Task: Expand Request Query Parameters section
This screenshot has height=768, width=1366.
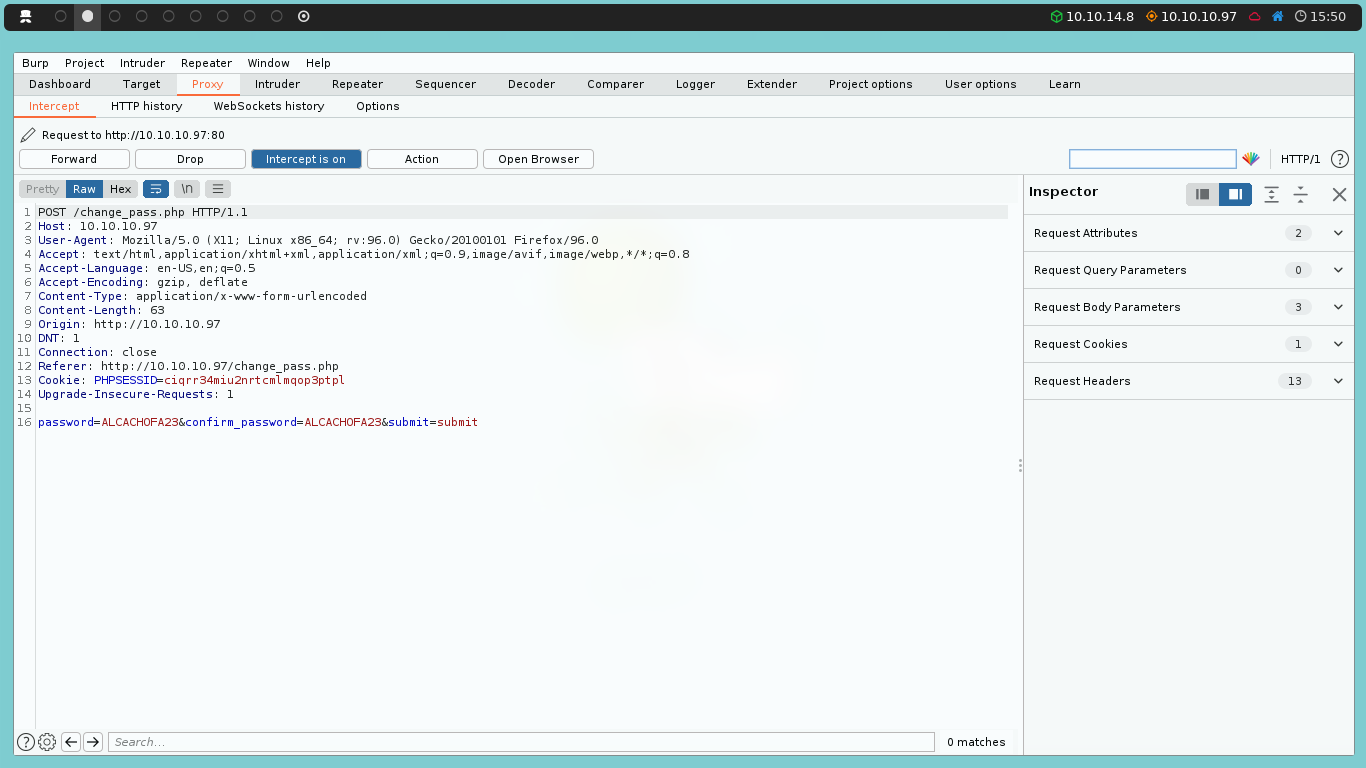Action: click(1189, 270)
